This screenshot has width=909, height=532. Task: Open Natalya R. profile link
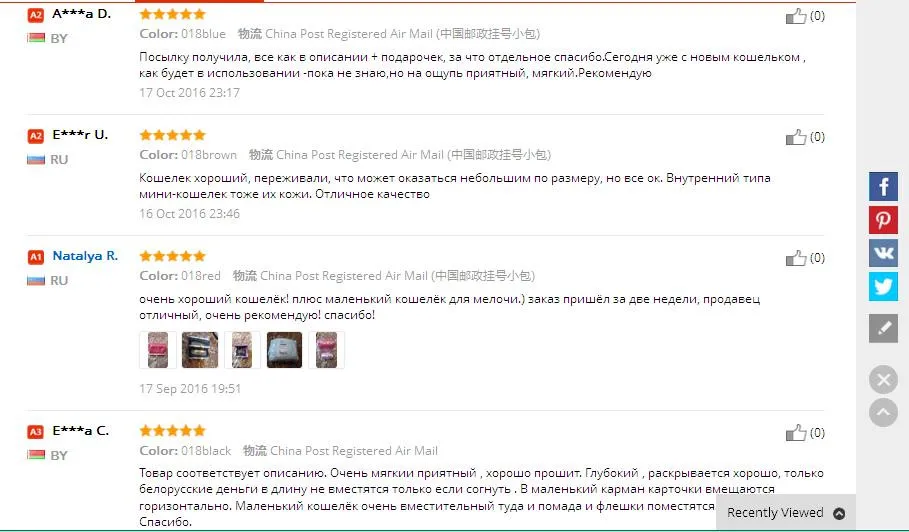[x=85, y=256]
